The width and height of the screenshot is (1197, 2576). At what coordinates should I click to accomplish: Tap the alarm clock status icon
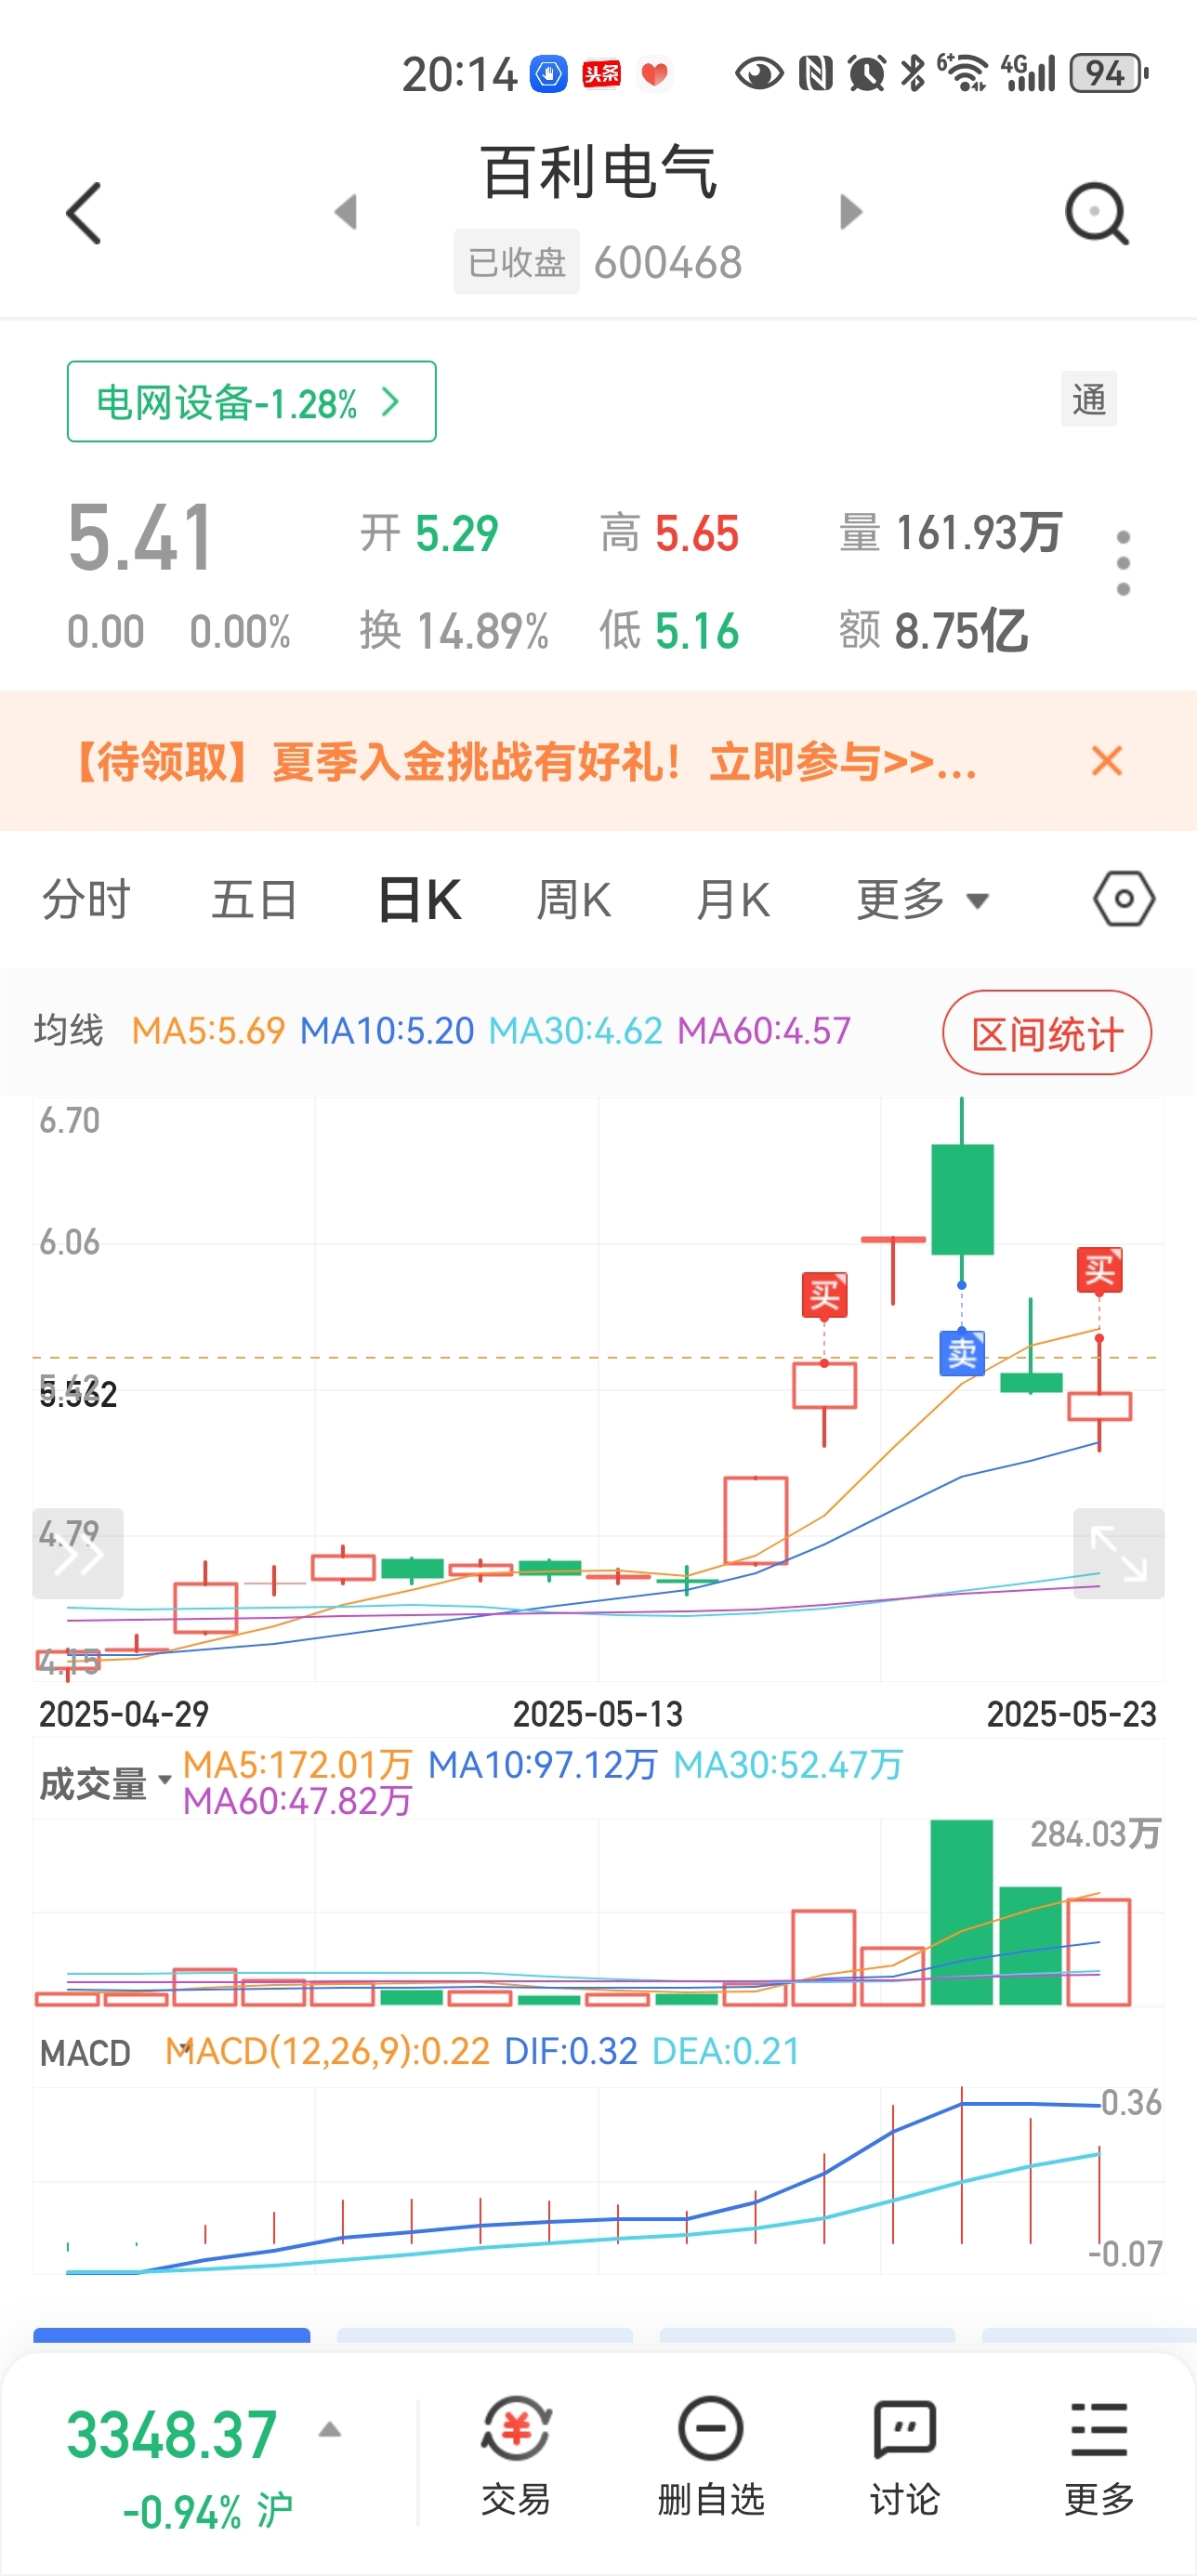coord(866,73)
